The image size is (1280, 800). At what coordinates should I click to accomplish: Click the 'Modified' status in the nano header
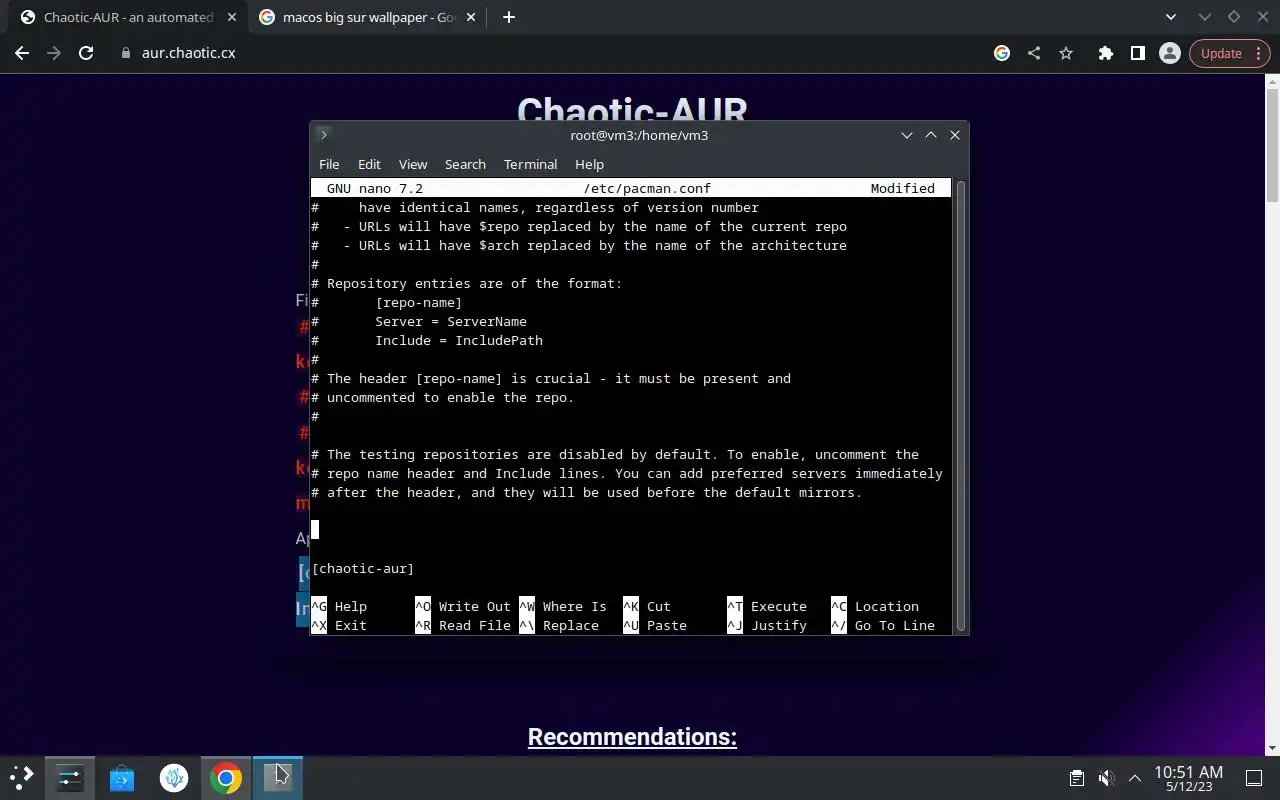click(x=903, y=188)
